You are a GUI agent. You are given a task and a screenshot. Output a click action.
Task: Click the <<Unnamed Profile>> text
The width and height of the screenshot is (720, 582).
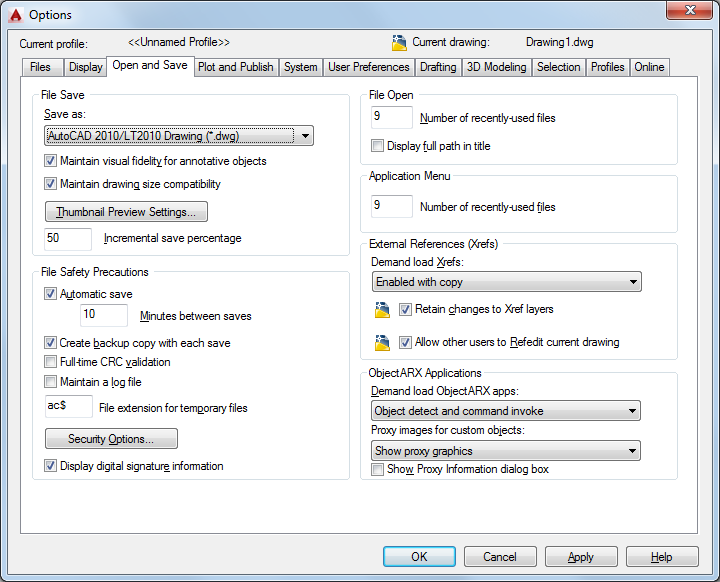(179, 42)
